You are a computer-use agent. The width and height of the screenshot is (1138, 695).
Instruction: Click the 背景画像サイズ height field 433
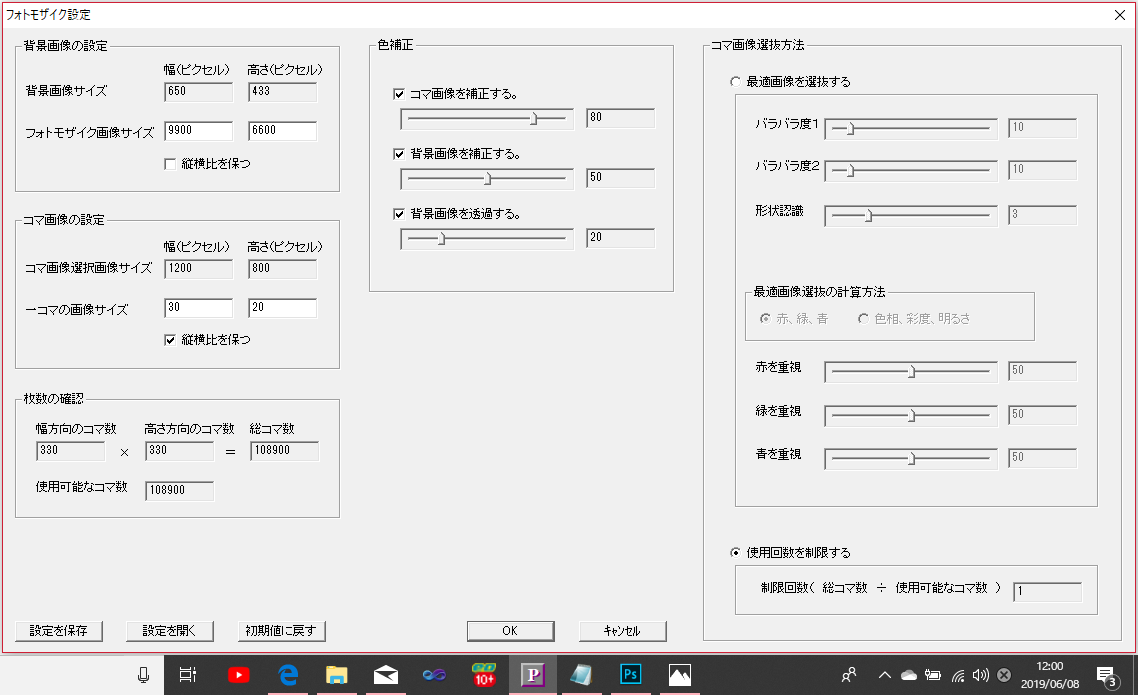(282, 91)
